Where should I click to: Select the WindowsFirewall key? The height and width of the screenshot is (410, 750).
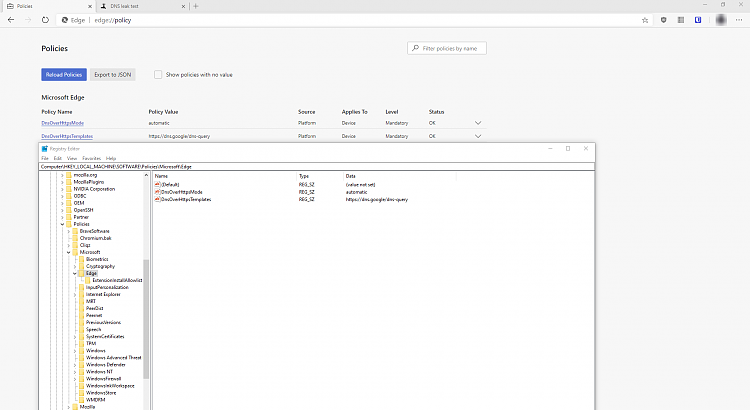(x=103, y=378)
